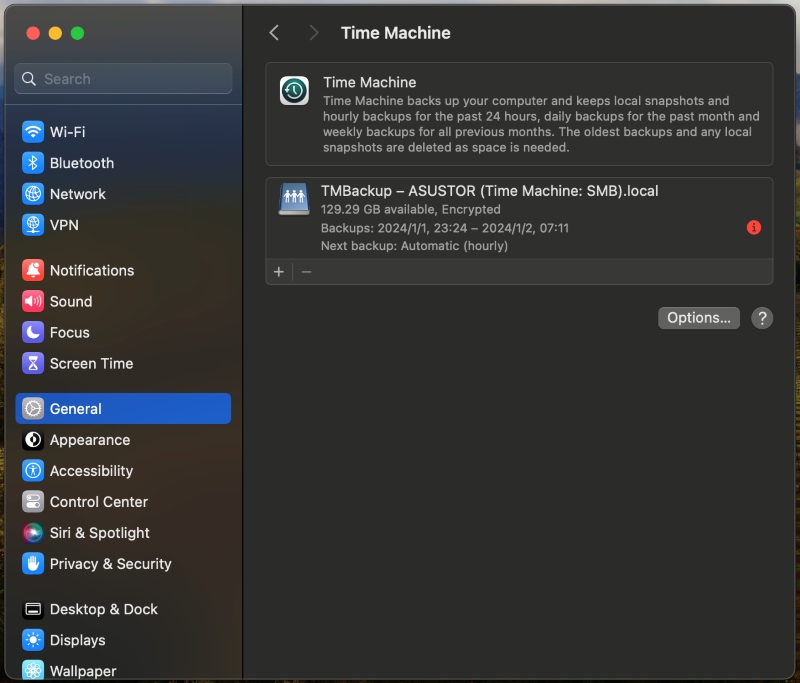Click the Accessibility icon in sidebar

coord(33,471)
